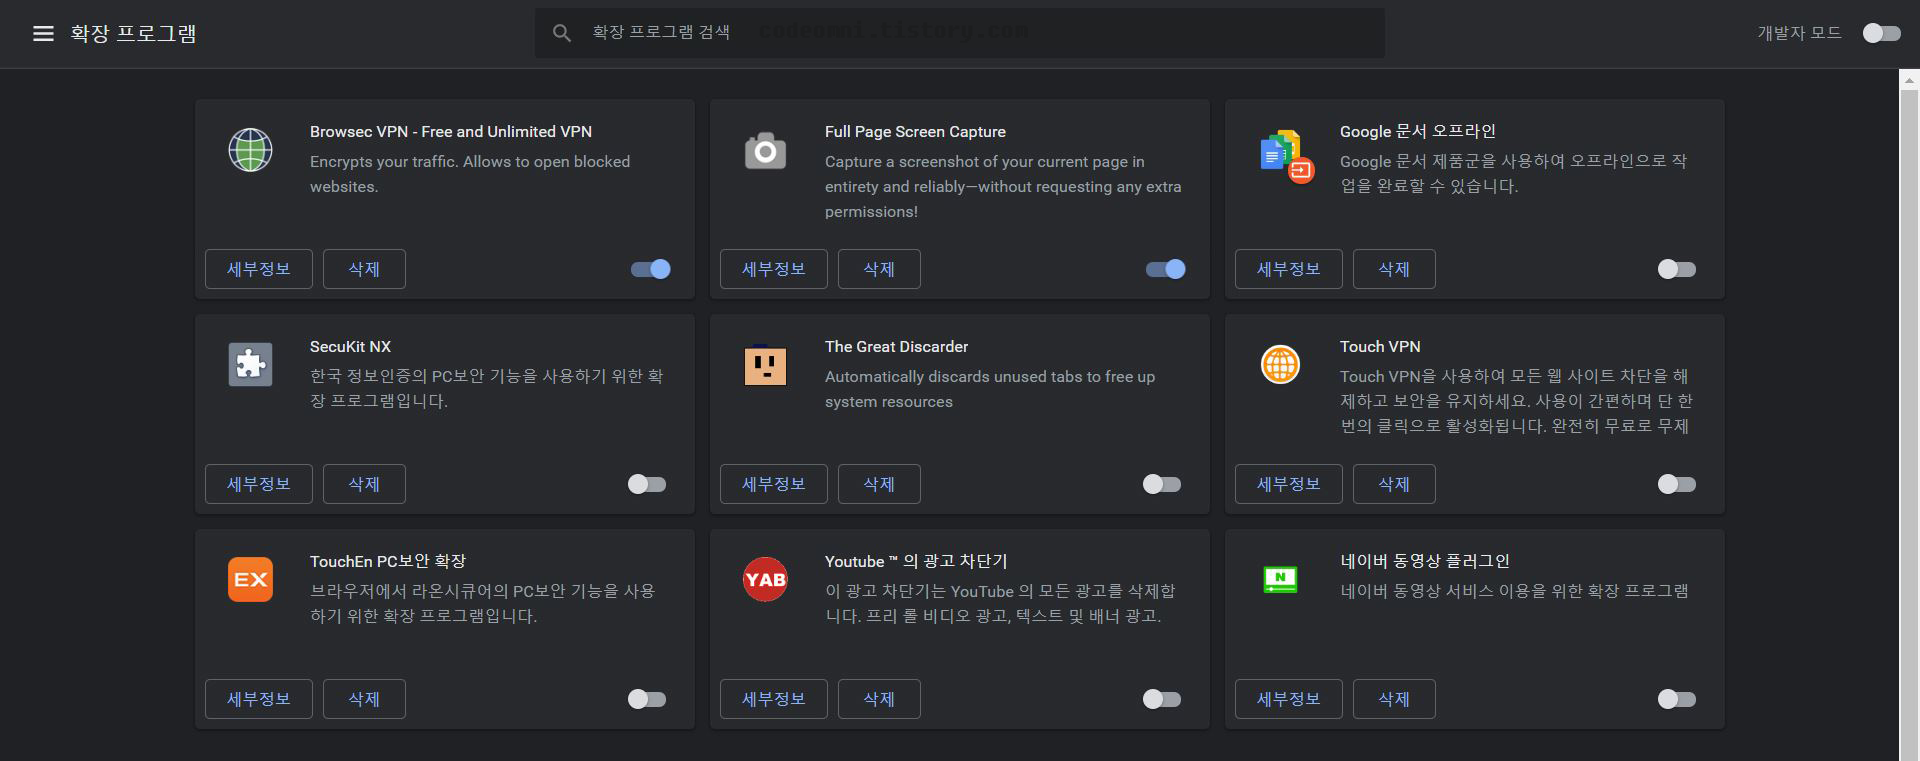Click 삭제 for Full Page Screen Capture

pos(879,269)
